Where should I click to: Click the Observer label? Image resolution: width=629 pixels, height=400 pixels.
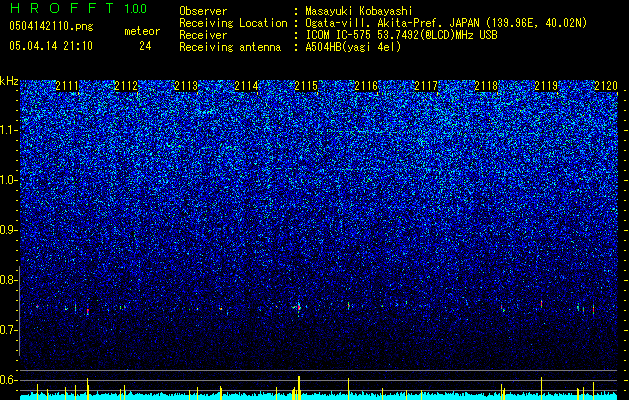point(203,11)
